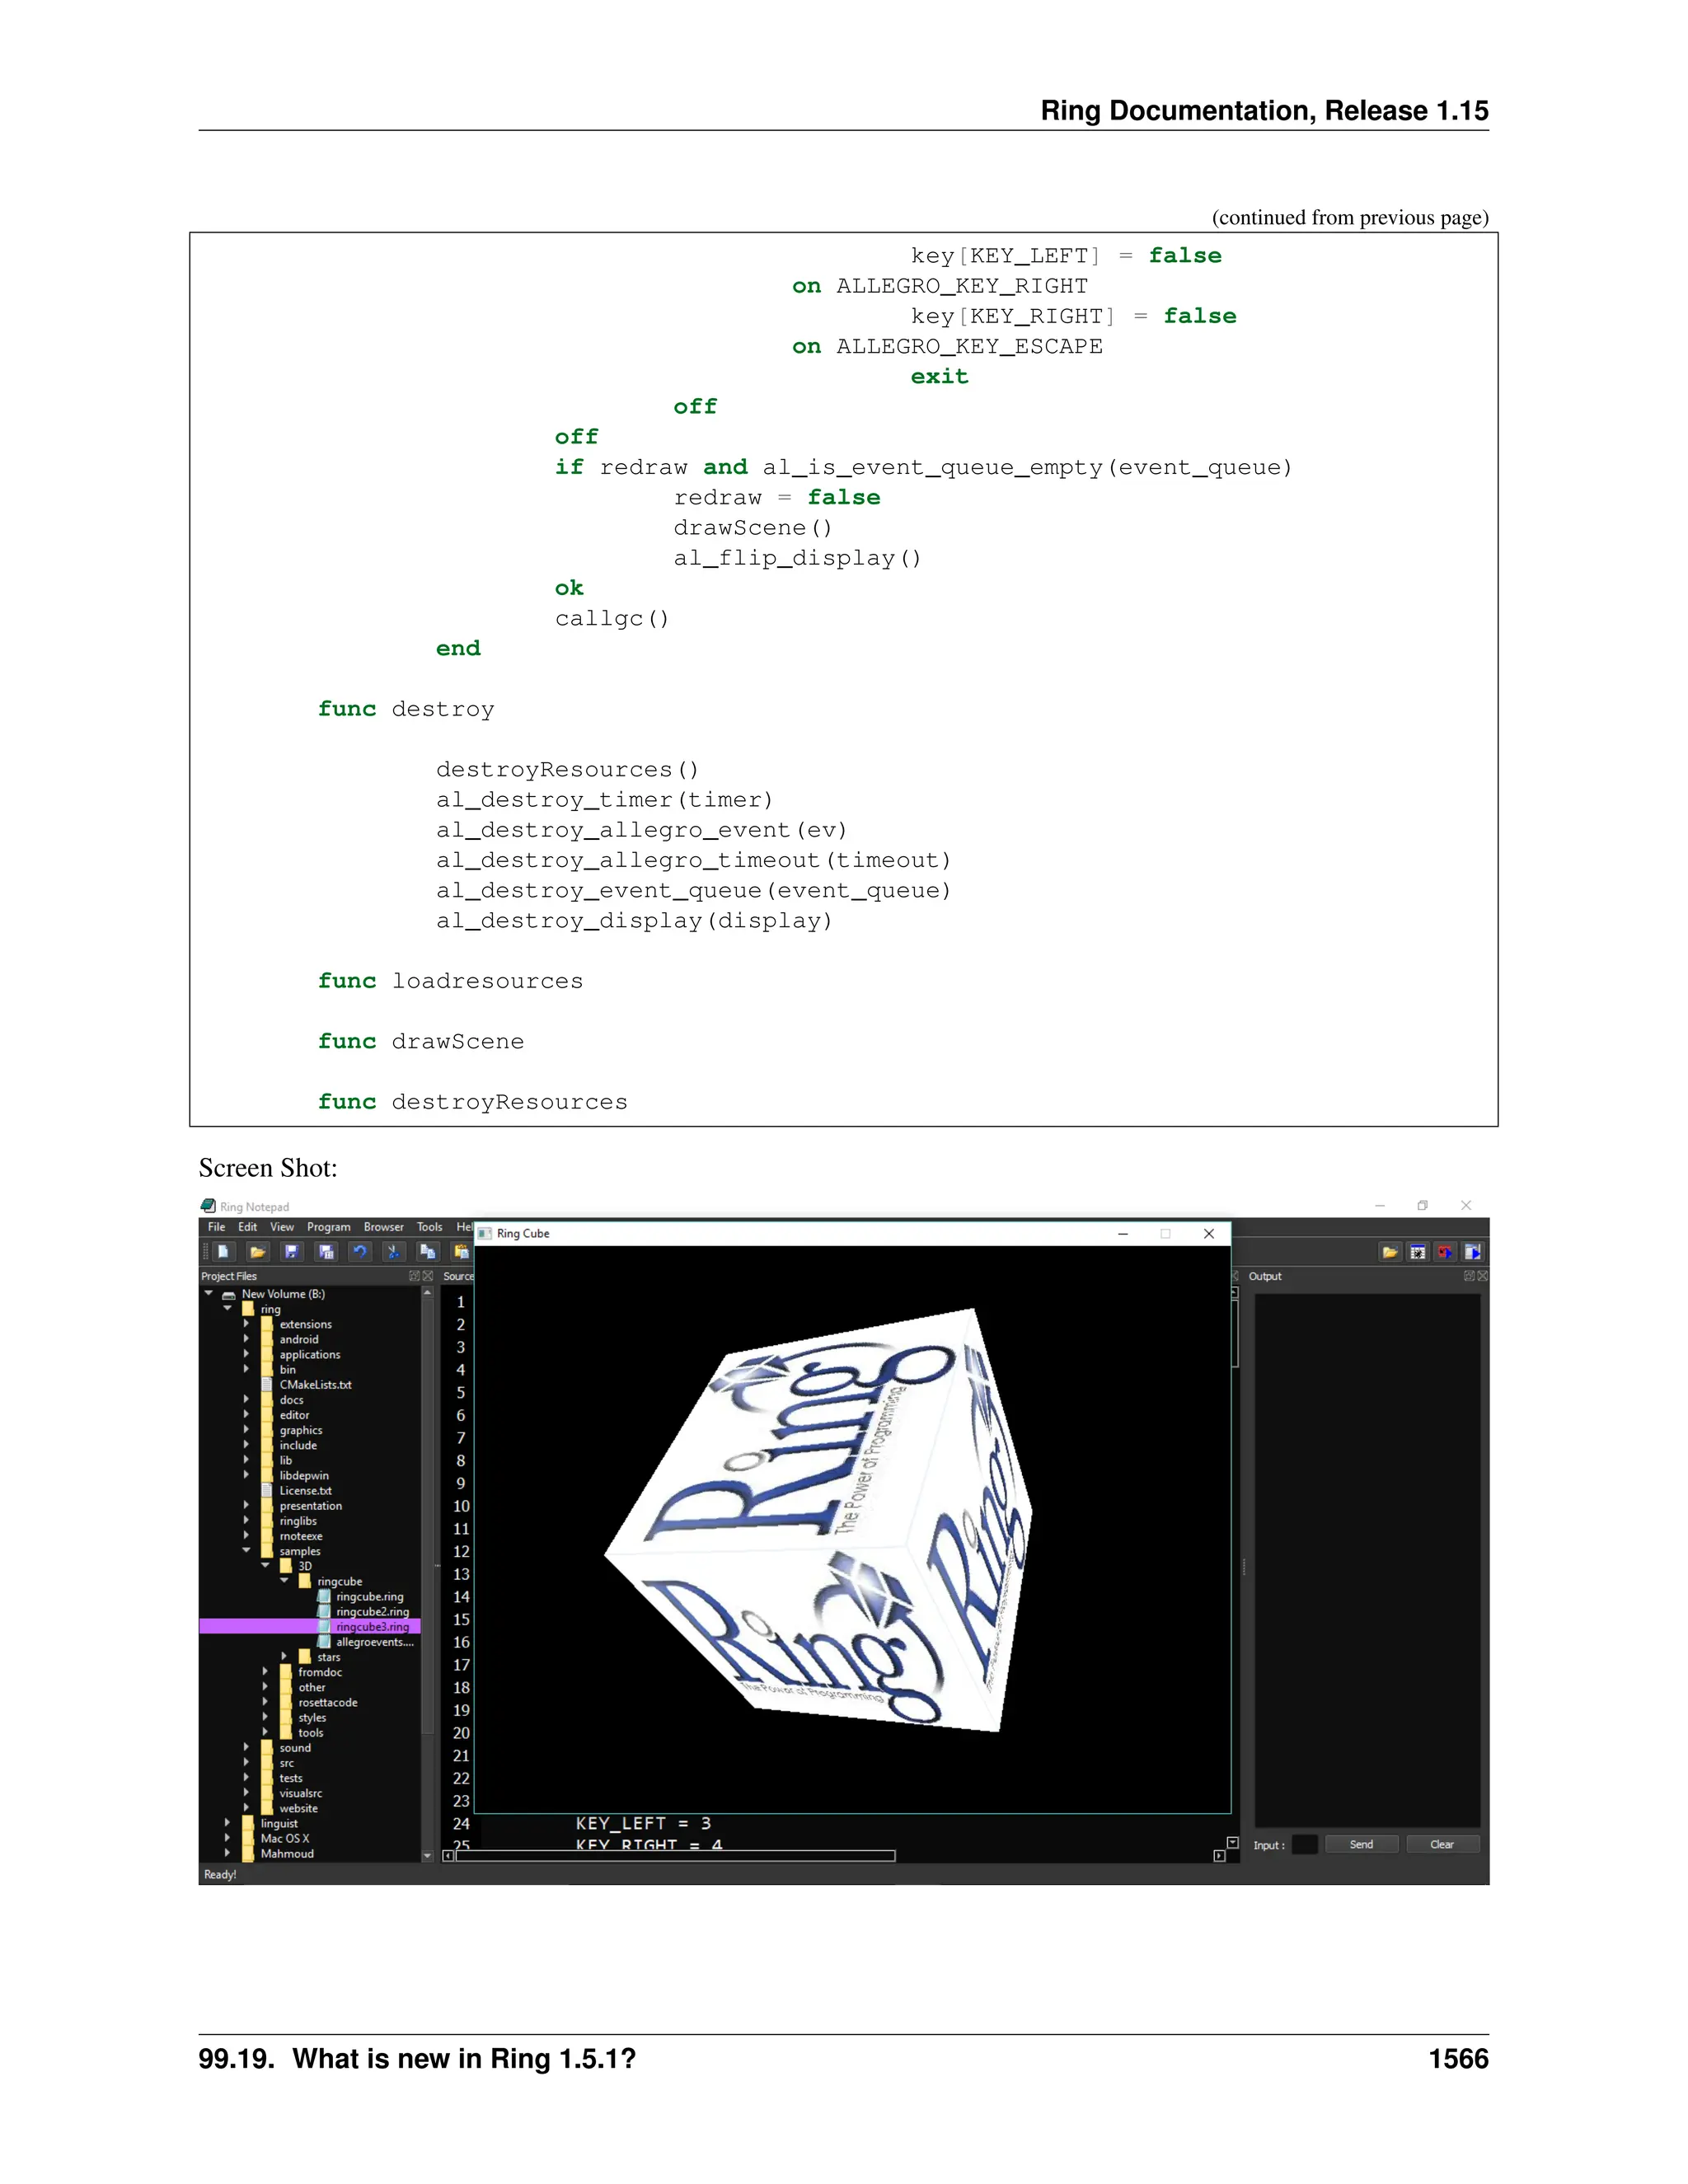
Task: Expand the stars folder in 3D samples
Action: pyautogui.click(x=284, y=1657)
